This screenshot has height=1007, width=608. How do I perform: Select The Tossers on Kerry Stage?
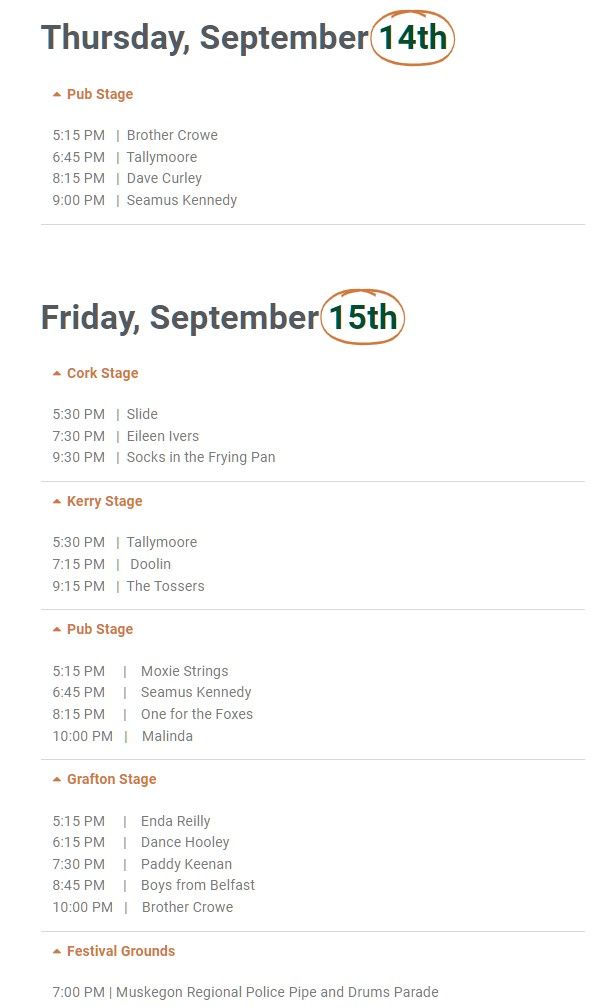pos(166,586)
